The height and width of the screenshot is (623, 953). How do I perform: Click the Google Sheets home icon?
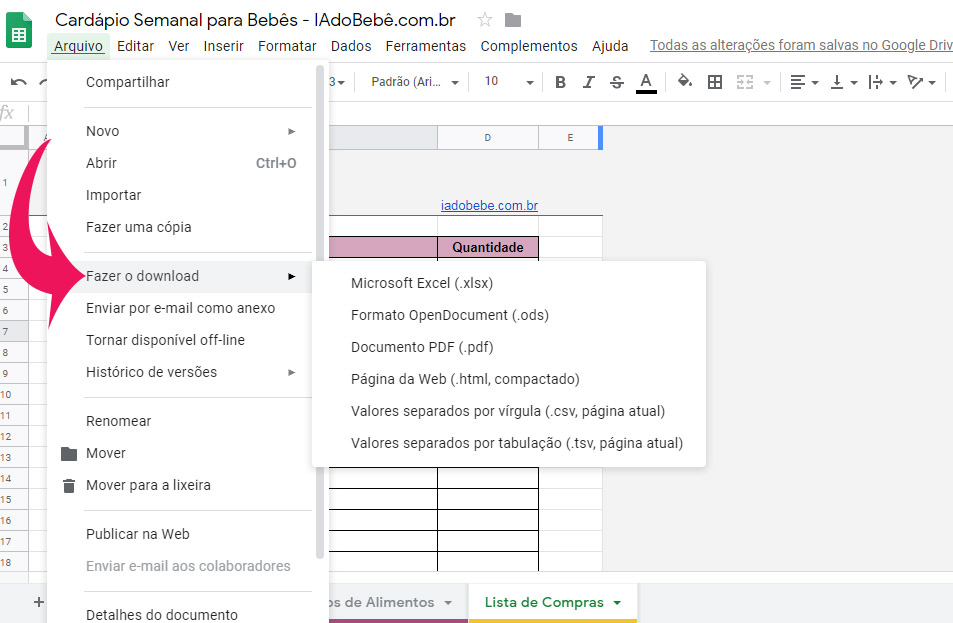point(19,33)
